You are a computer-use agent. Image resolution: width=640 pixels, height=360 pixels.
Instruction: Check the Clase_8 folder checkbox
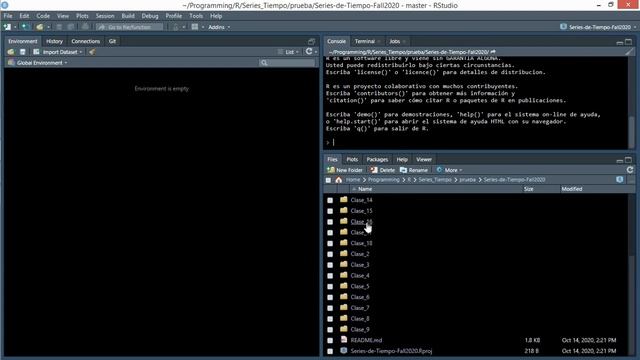[x=330, y=319]
